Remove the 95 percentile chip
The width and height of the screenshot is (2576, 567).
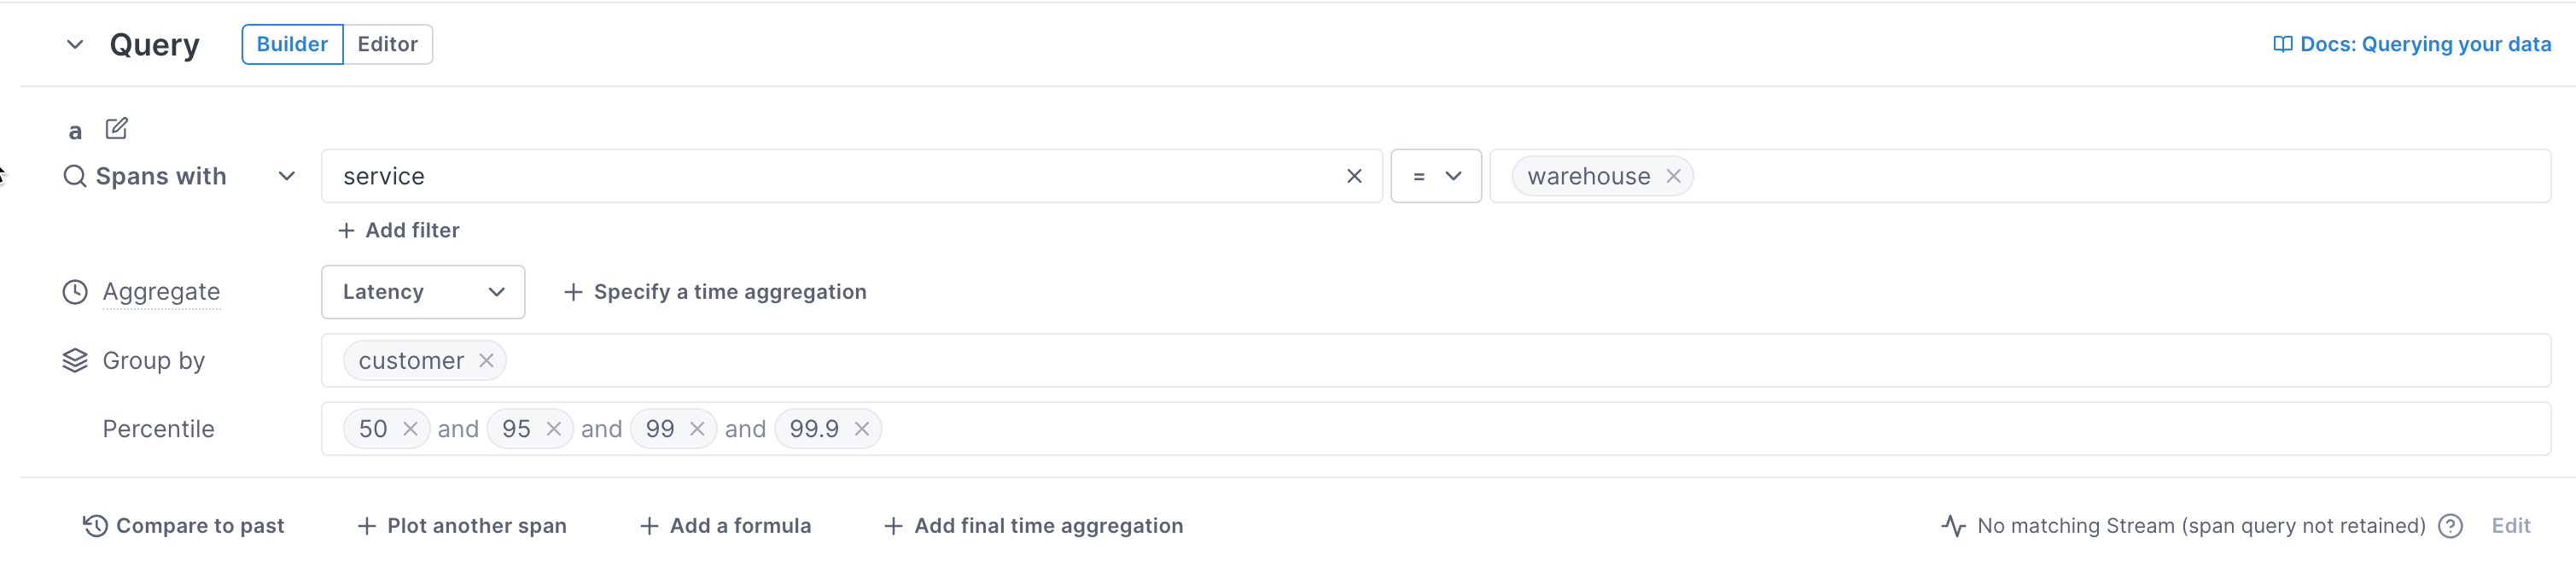[x=553, y=429]
